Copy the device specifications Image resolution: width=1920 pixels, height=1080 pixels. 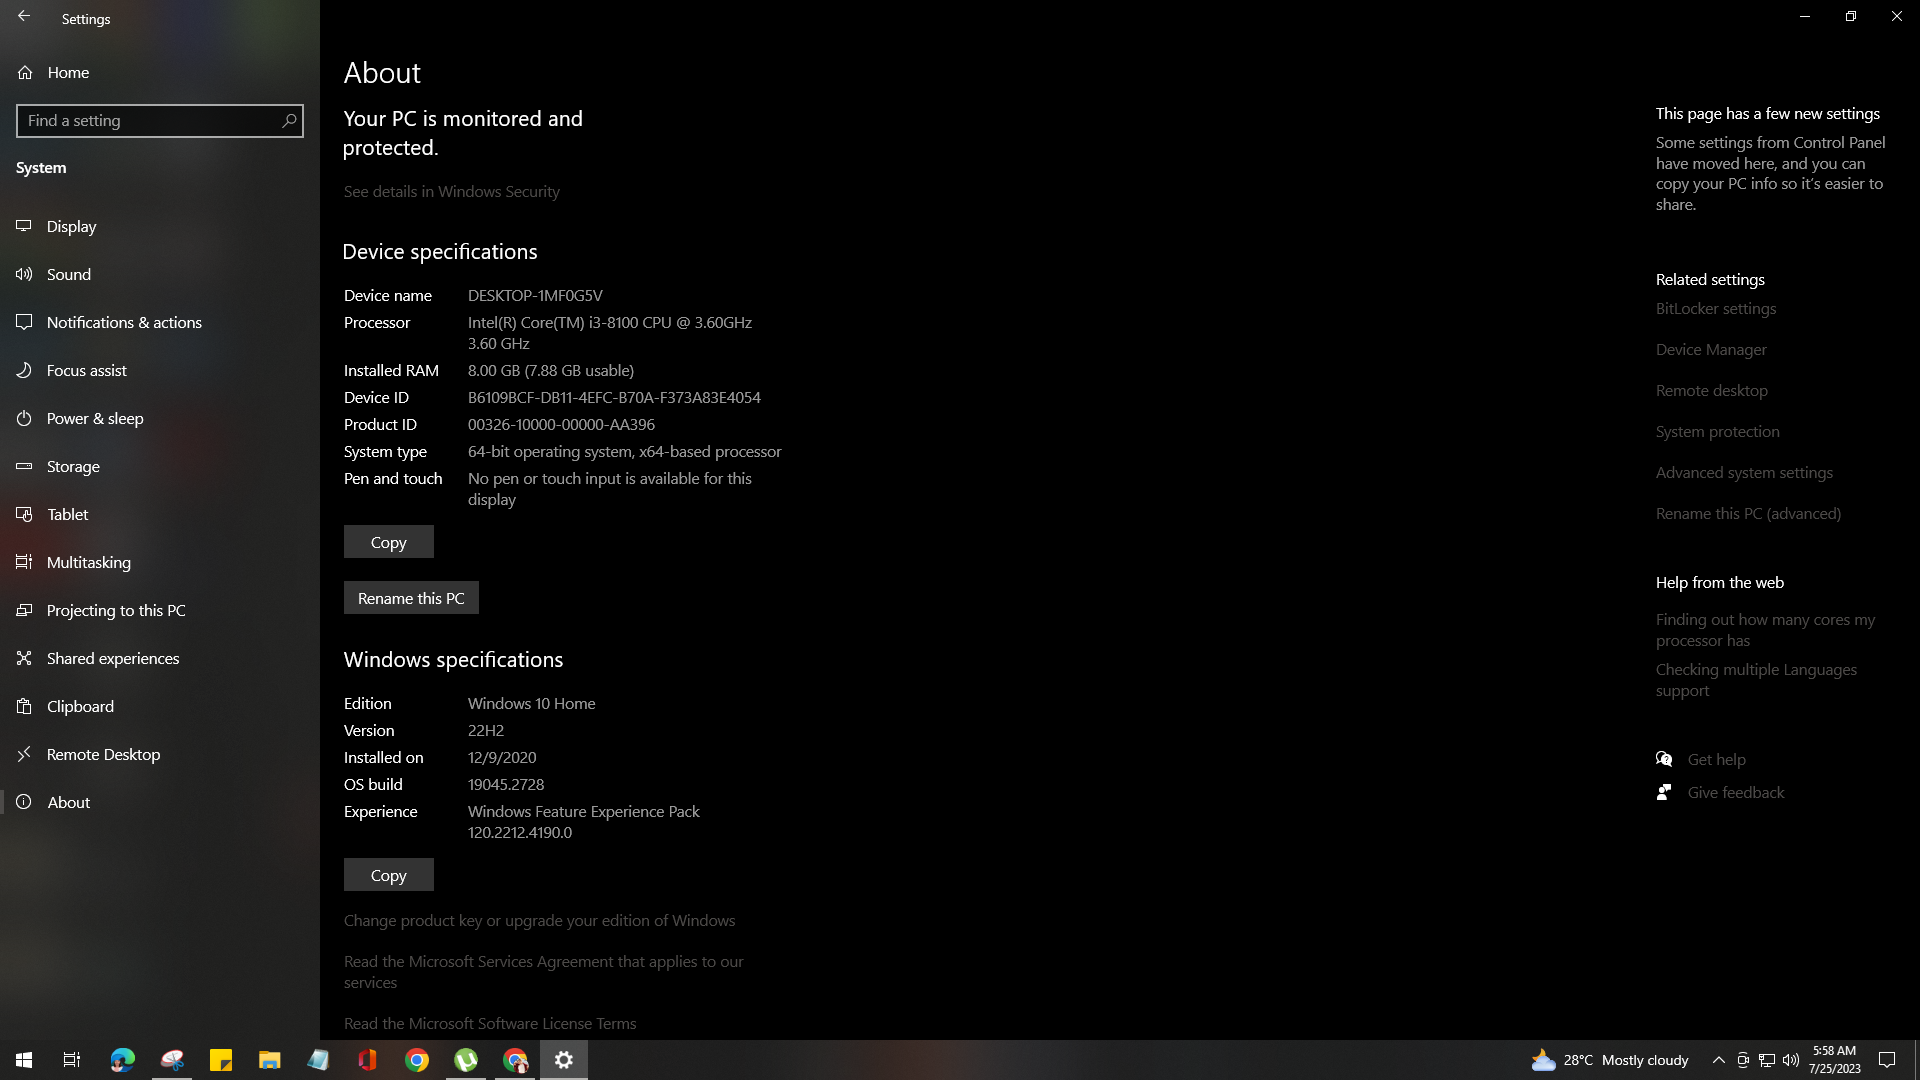(388, 542)
